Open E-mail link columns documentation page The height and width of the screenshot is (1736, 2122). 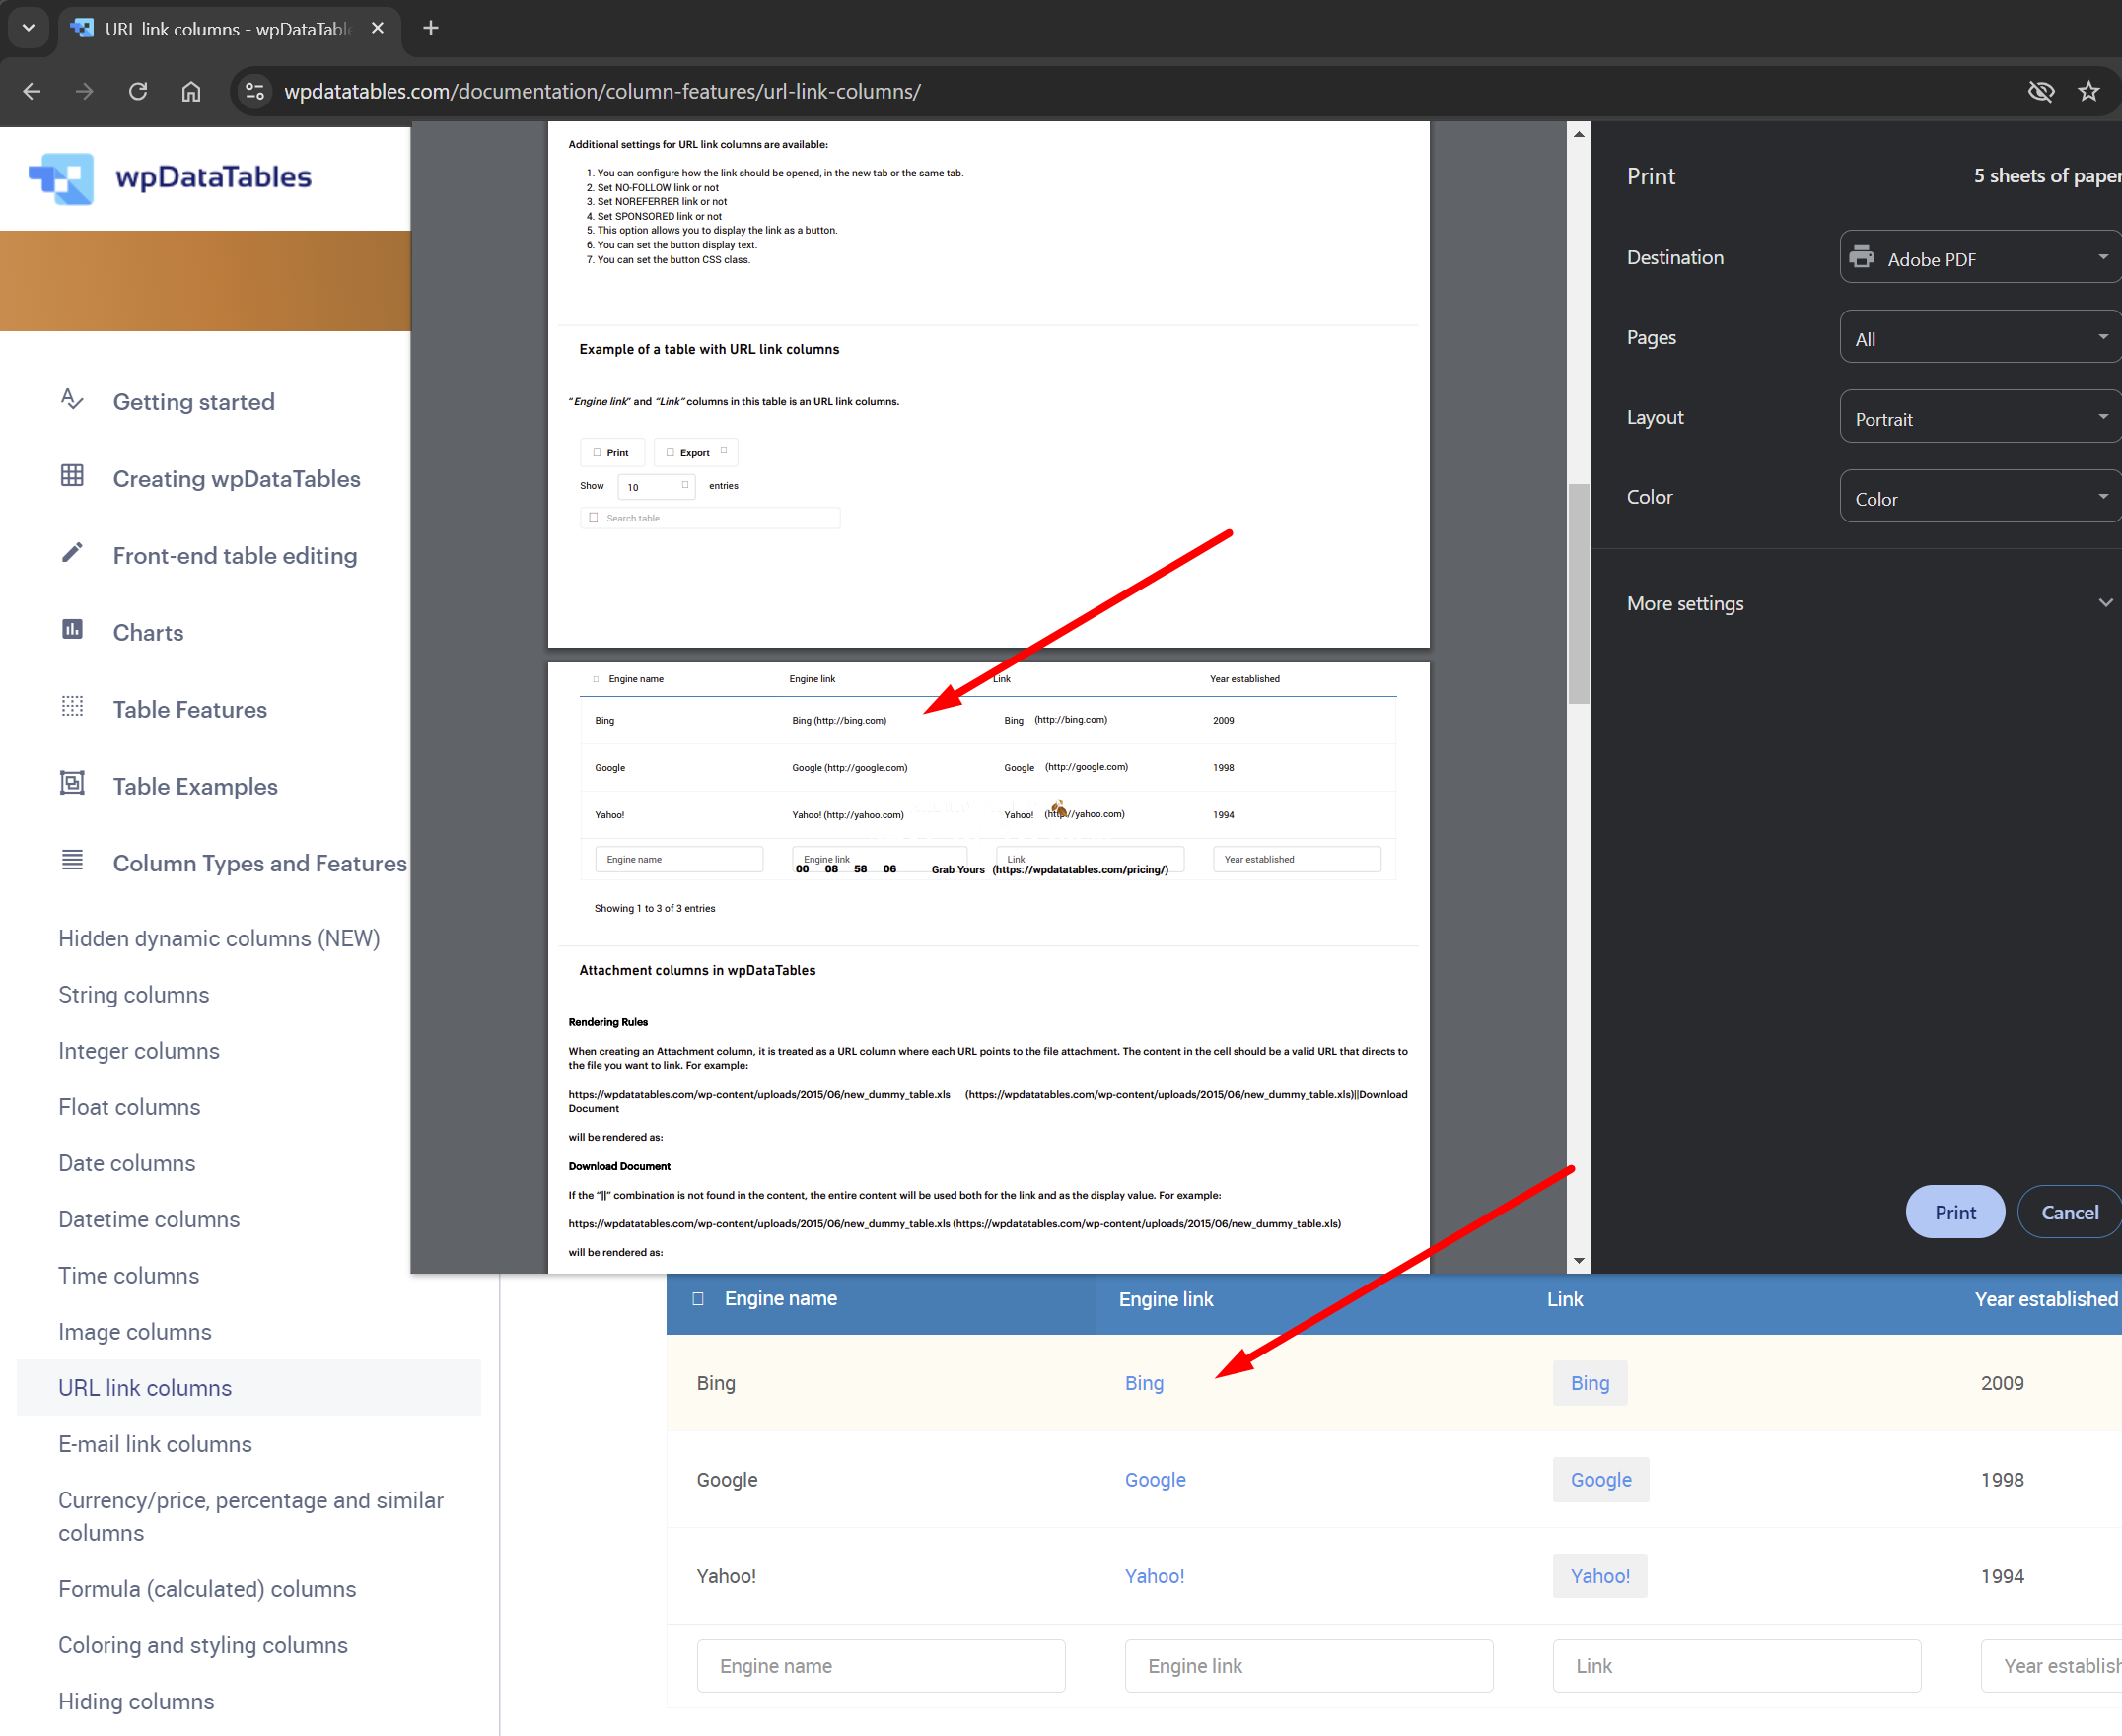[155, 1444]
